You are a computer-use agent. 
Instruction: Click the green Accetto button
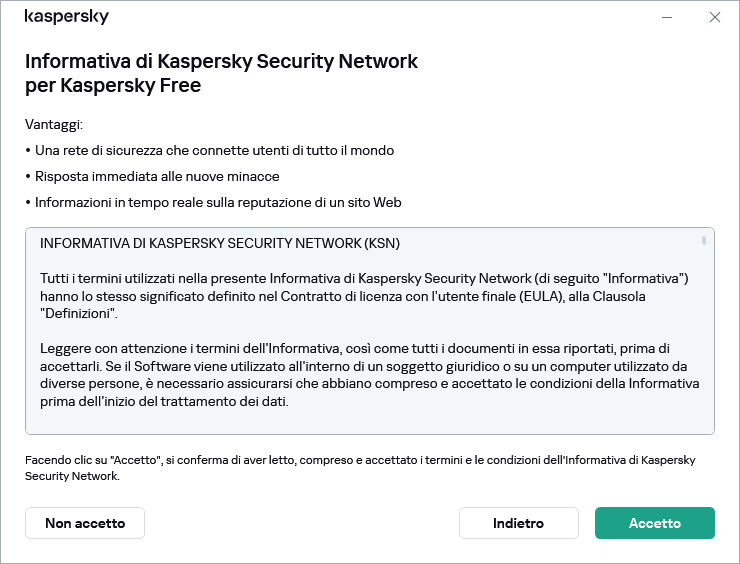pos(654,523)
